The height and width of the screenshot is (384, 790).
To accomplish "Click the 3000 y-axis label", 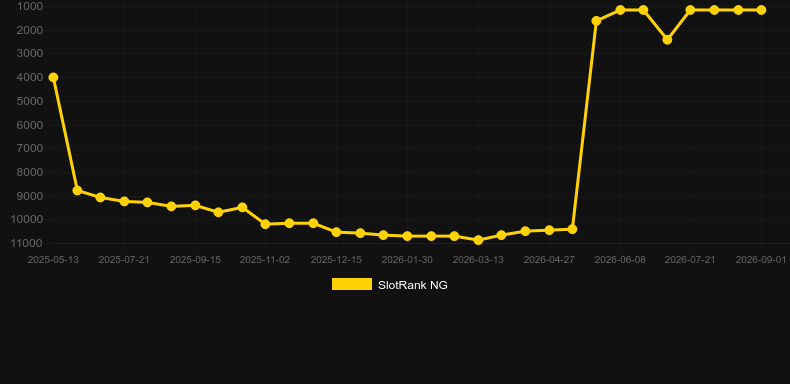I will tap(30, 53).
